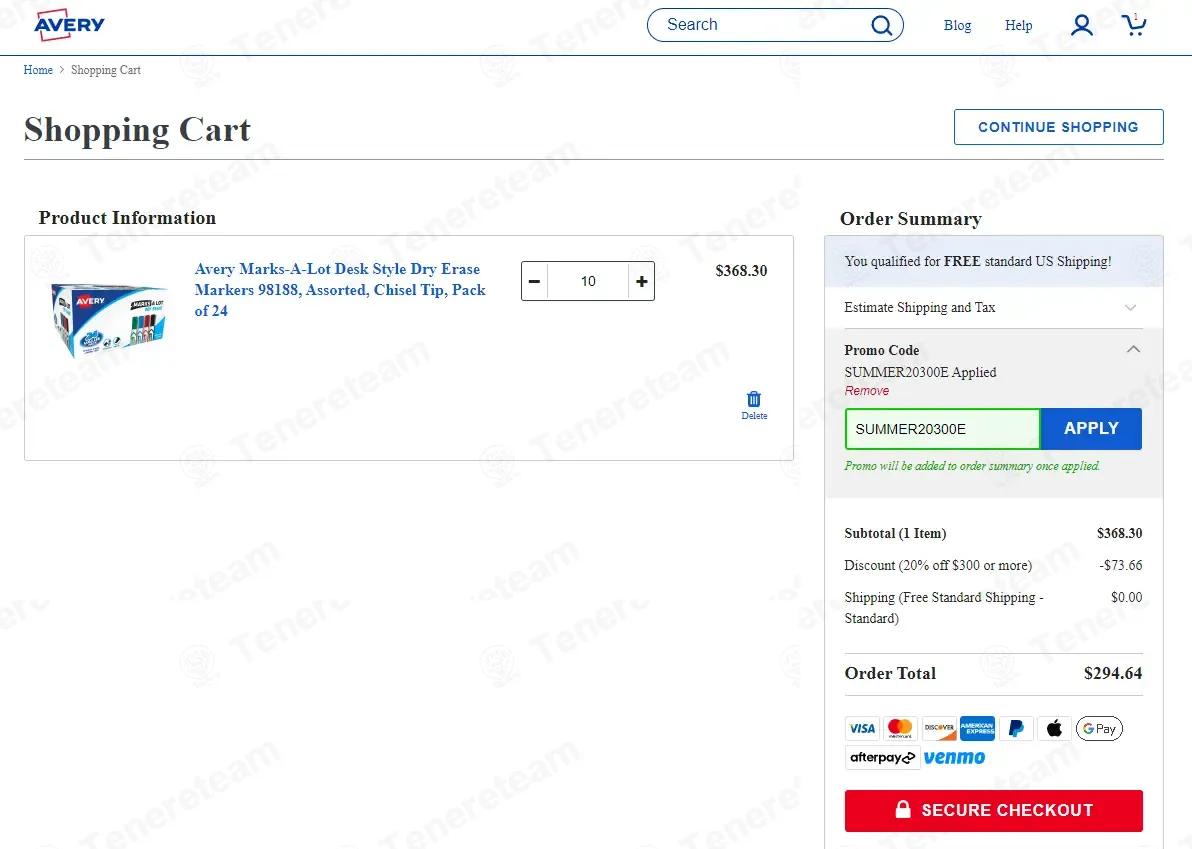The width and height of the screenshot is (1192, 849).
Task: Click the 'SUMMER20300E Applied' text
Action: pos(920,372)
